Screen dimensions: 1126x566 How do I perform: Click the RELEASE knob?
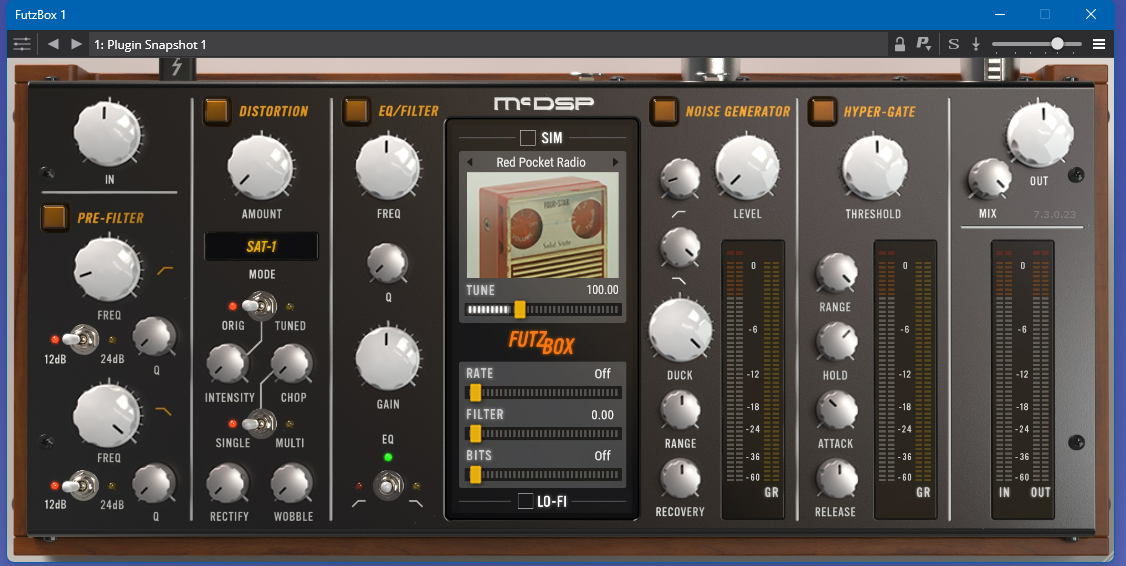[837, 478]
